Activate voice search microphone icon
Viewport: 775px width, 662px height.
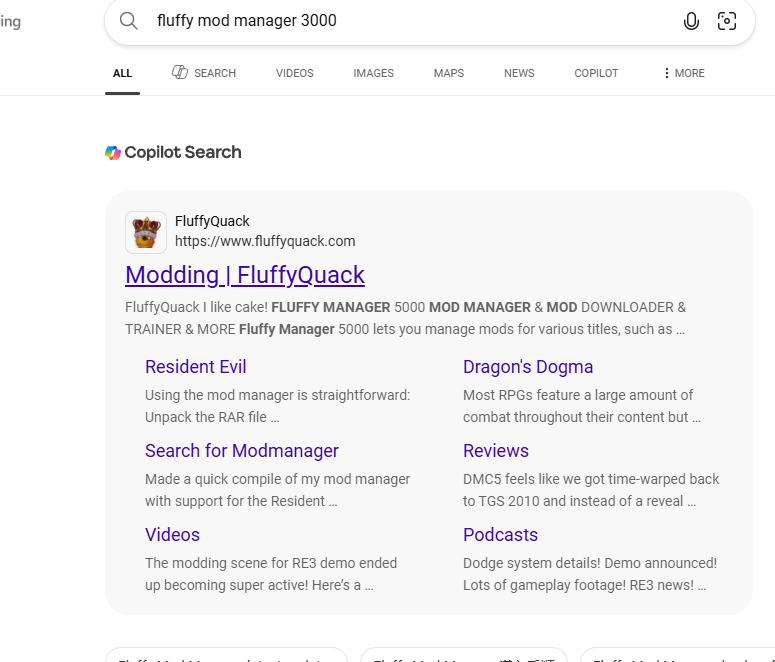(691, 21)
